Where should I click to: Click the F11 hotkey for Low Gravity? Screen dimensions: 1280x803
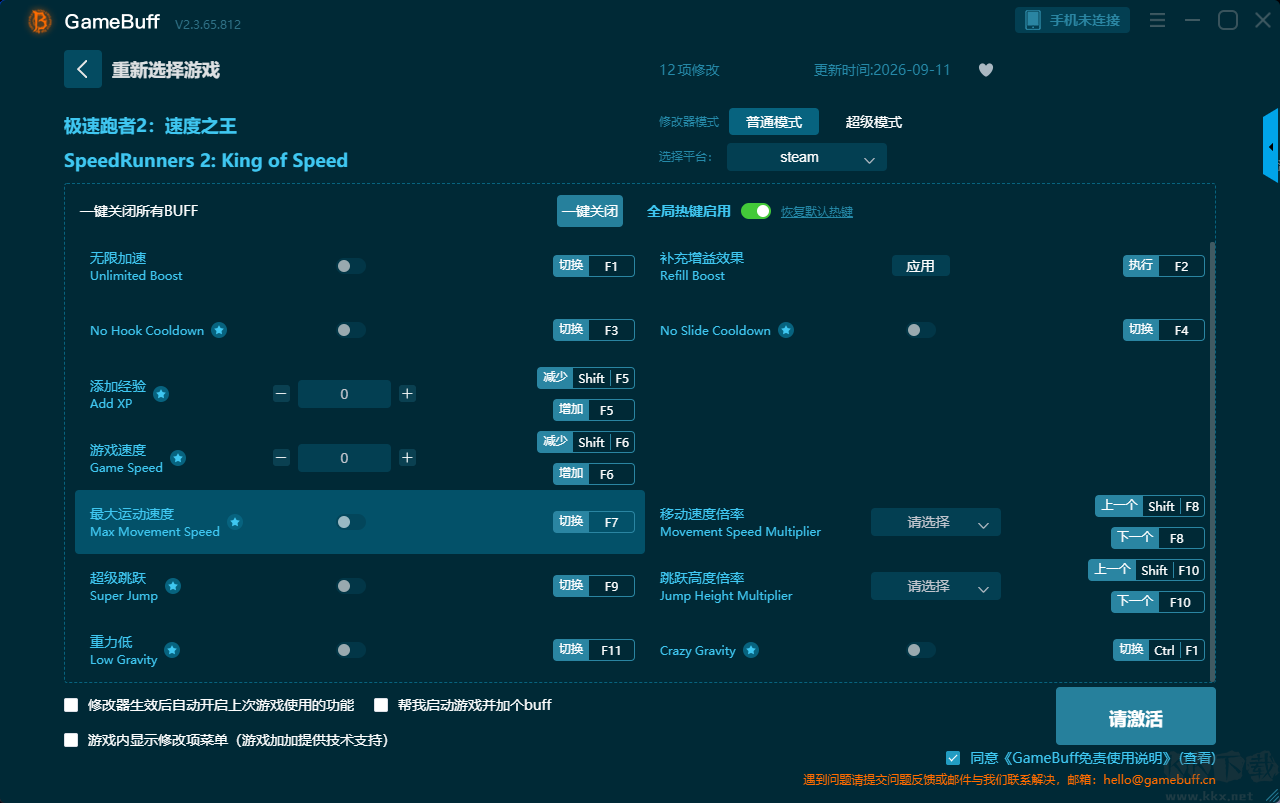(x=594, y=650)
